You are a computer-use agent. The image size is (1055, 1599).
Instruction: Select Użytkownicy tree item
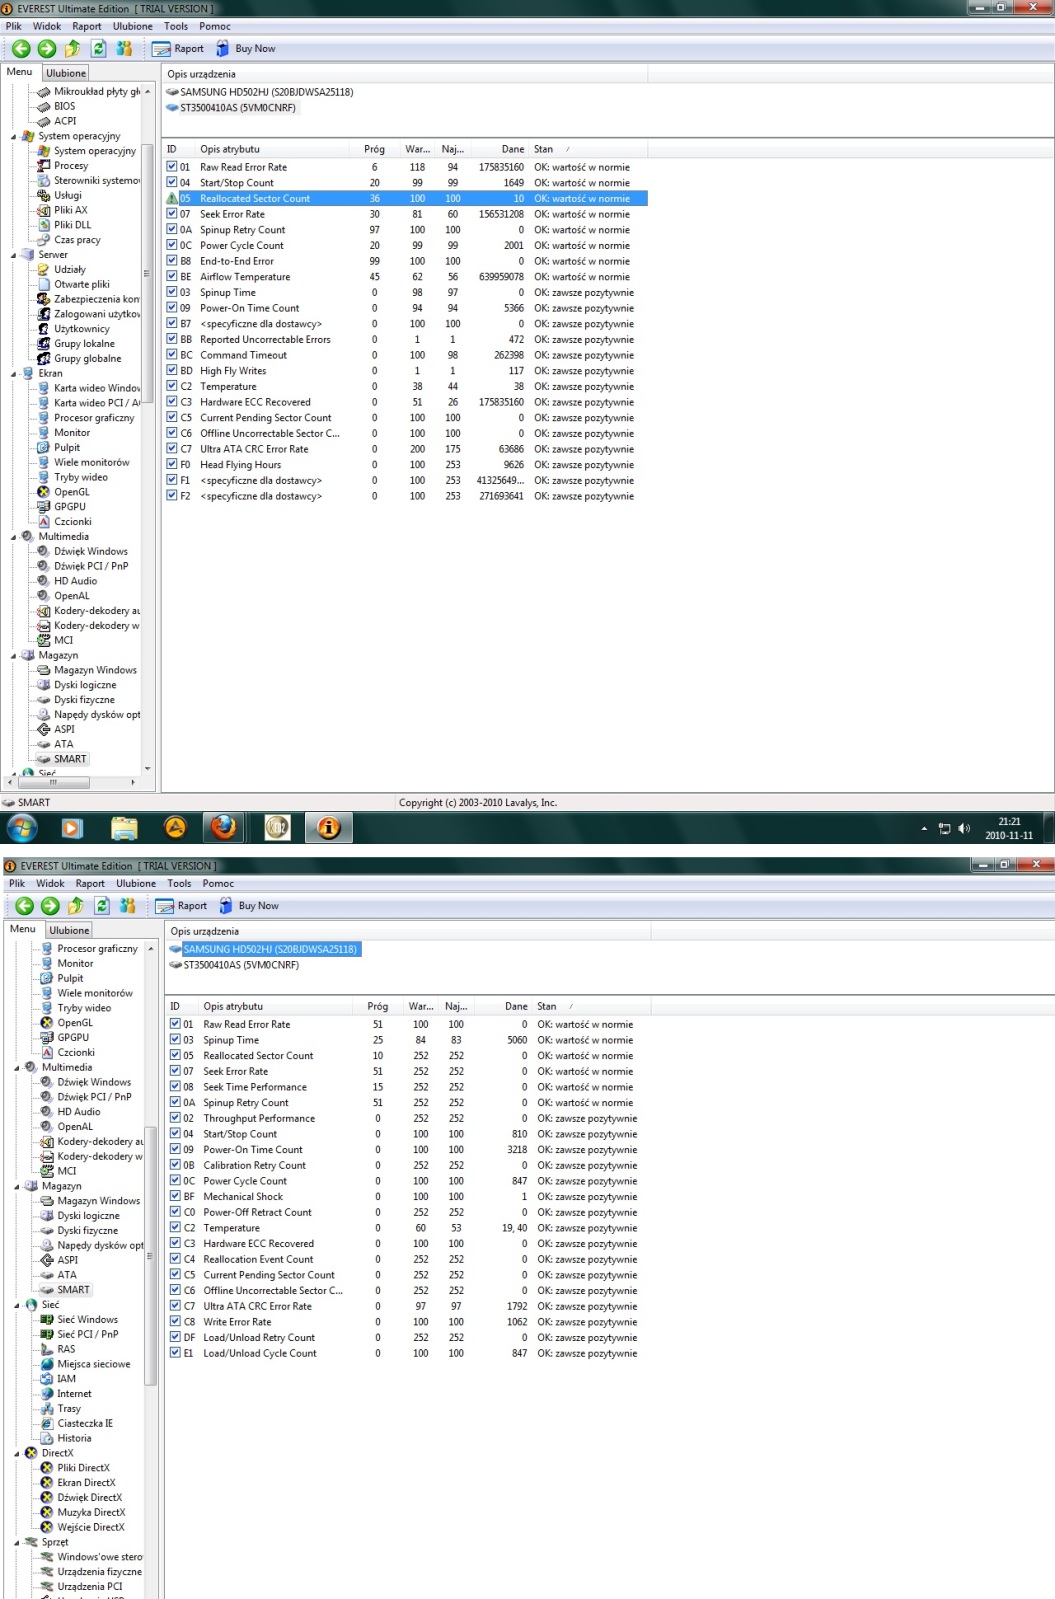[82, 329]
